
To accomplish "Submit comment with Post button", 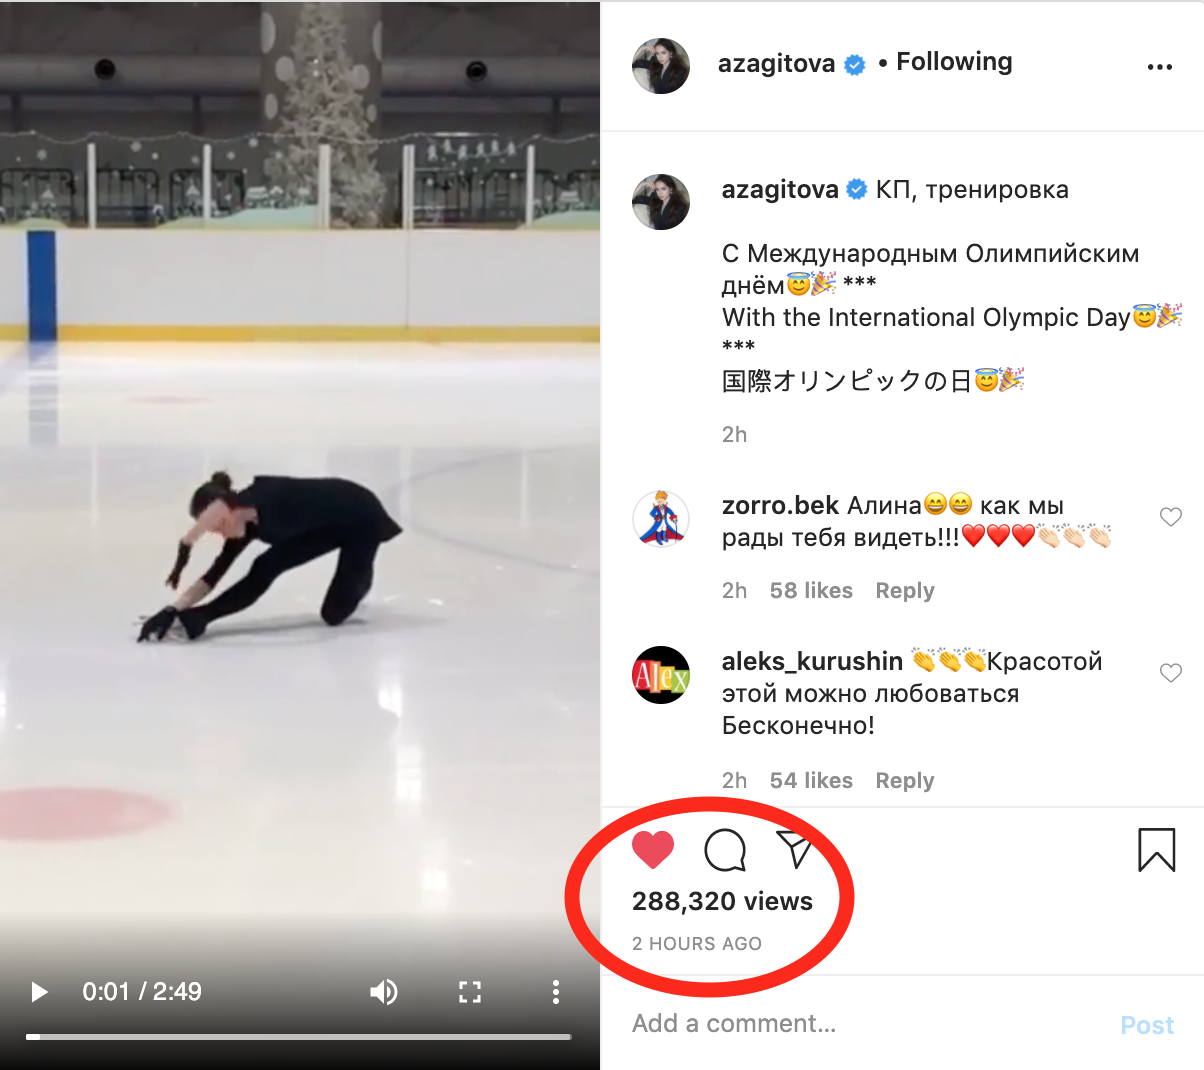I will [1147, 1025].
